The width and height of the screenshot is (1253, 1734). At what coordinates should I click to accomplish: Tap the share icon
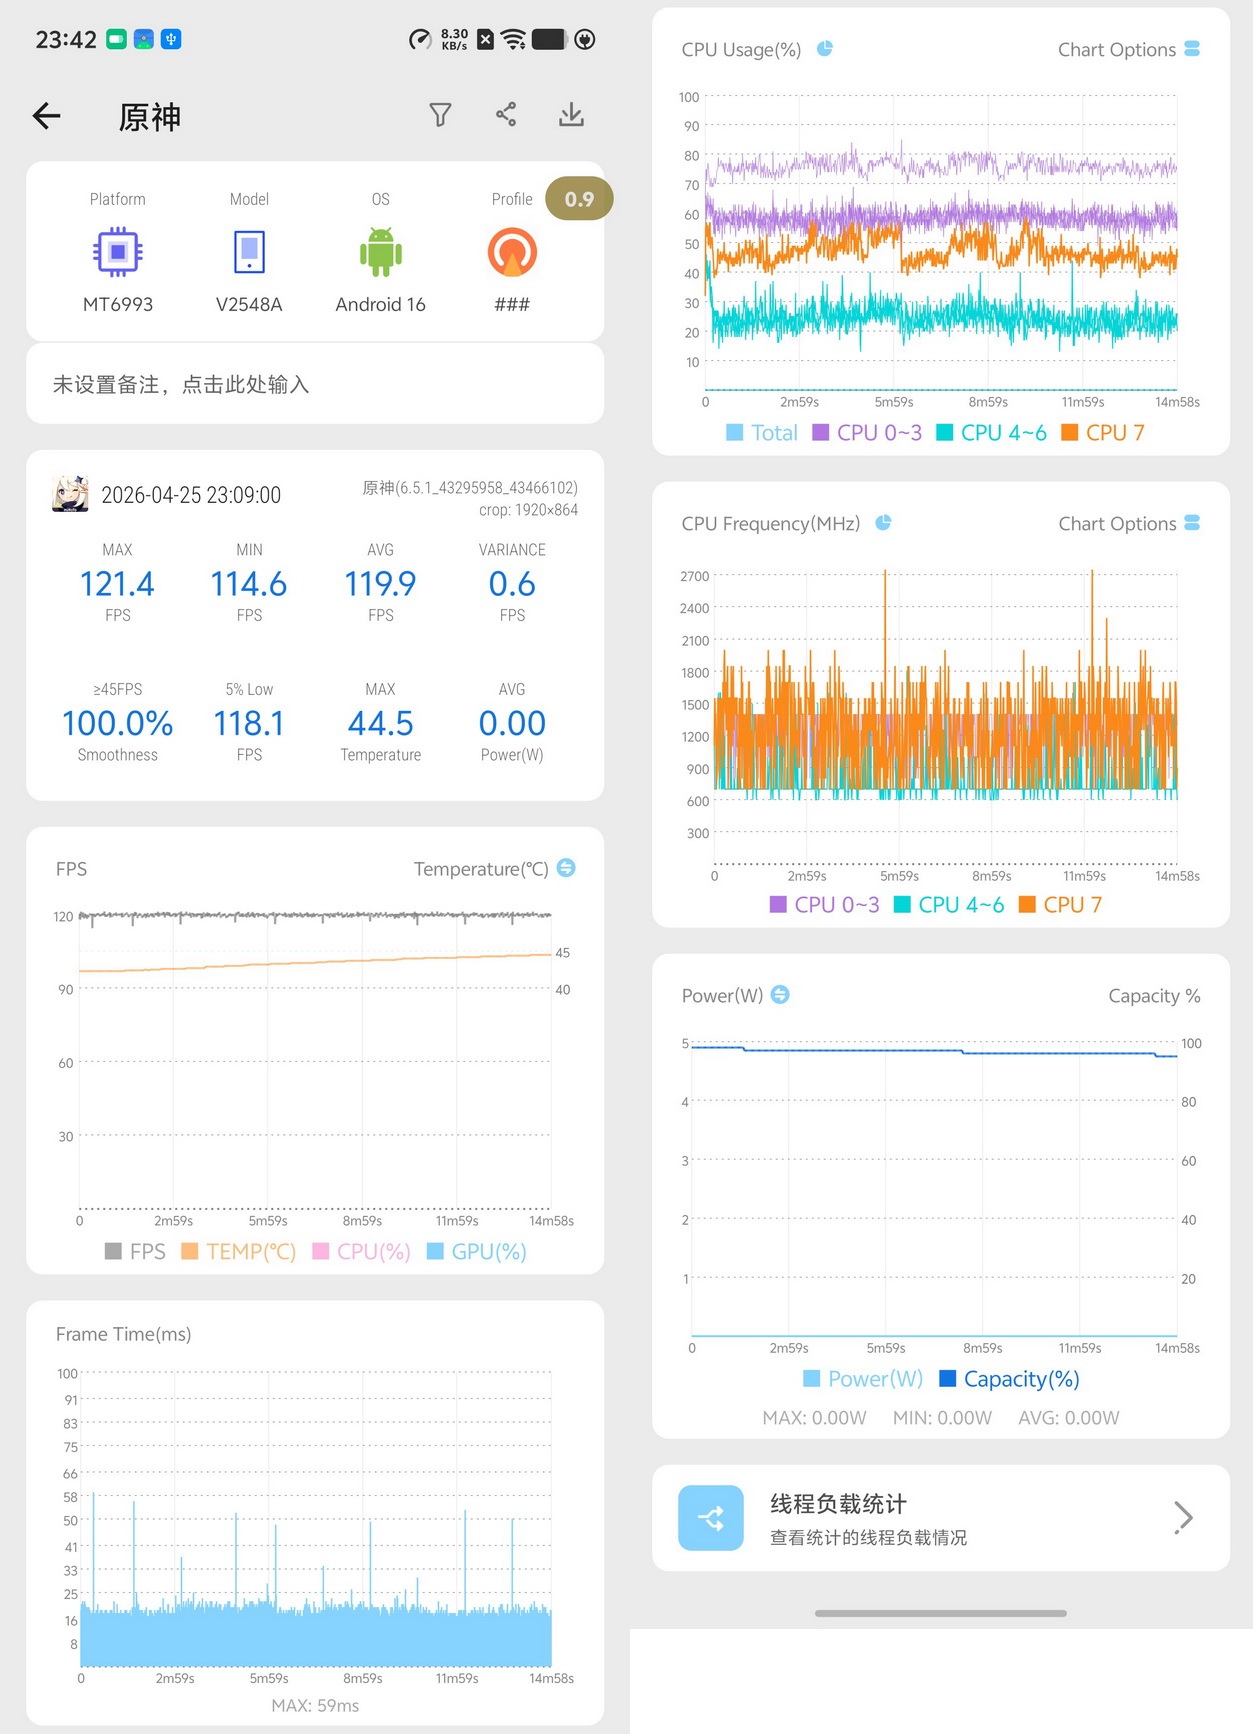coord(506,115)
